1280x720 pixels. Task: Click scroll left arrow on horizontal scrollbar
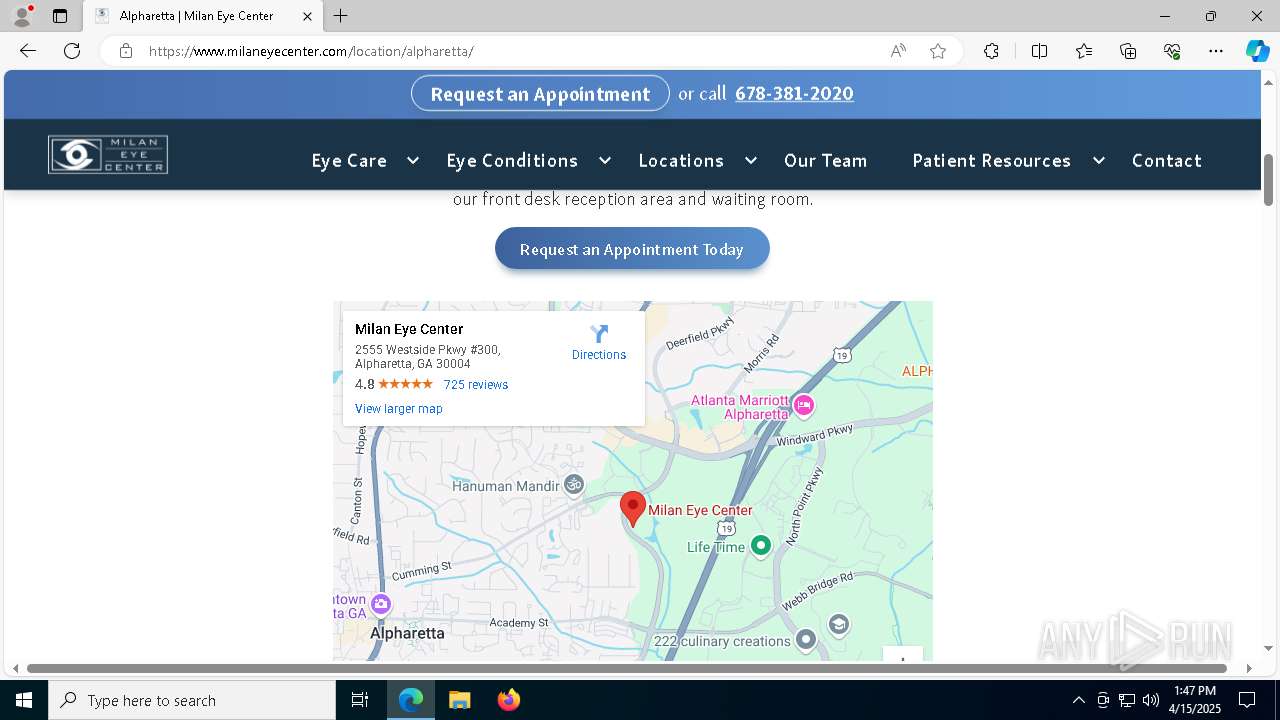point(15,668)
